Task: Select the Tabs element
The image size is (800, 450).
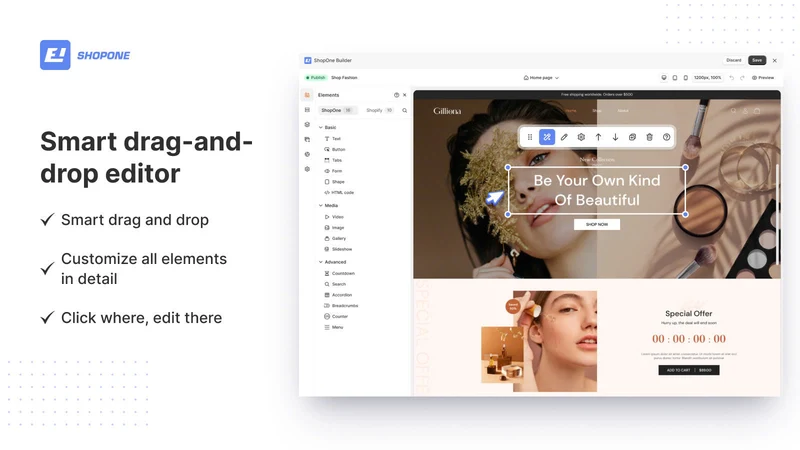Action: click(333, 160)
